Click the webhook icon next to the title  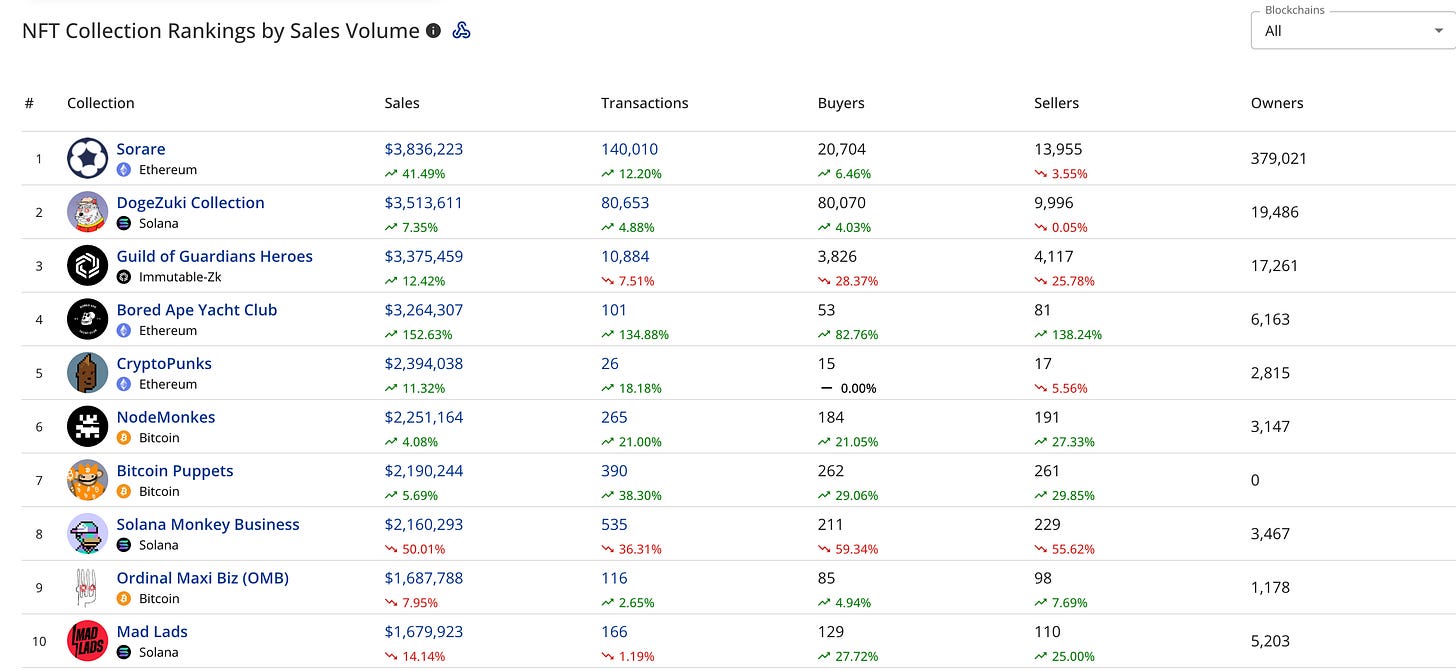pyautogui.click(x=461, y=30)
